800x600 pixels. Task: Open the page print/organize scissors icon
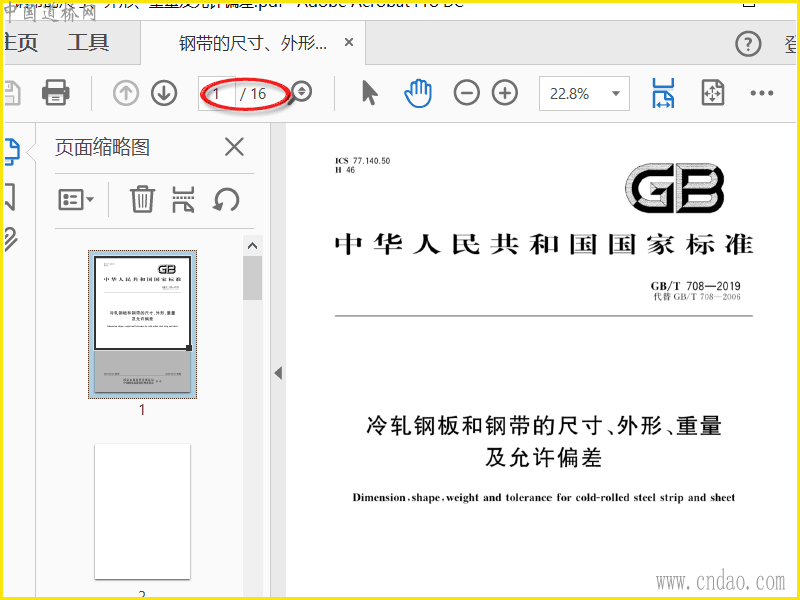pos(183,199)
